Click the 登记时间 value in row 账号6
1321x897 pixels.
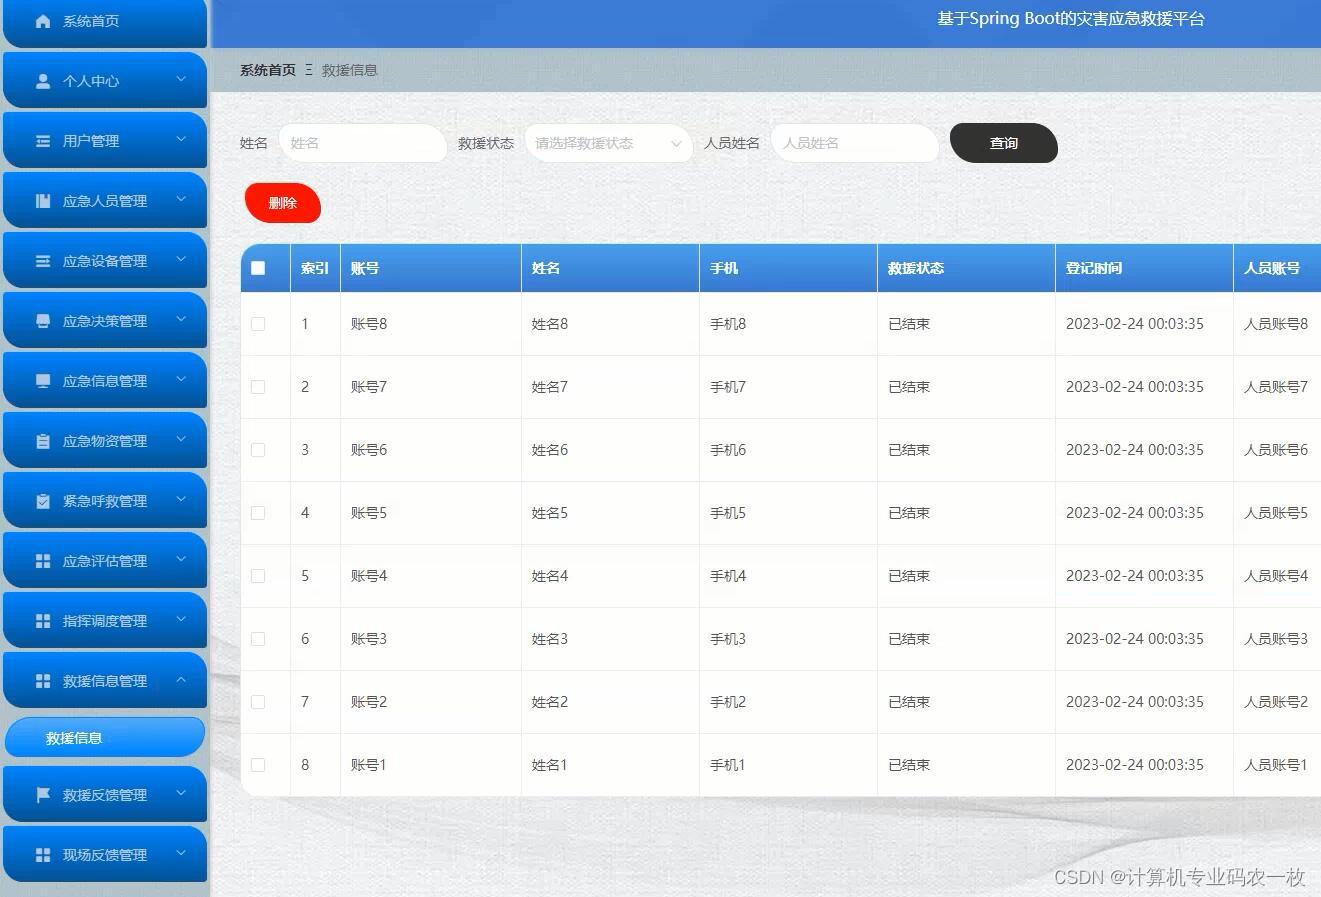point(1135,450)
